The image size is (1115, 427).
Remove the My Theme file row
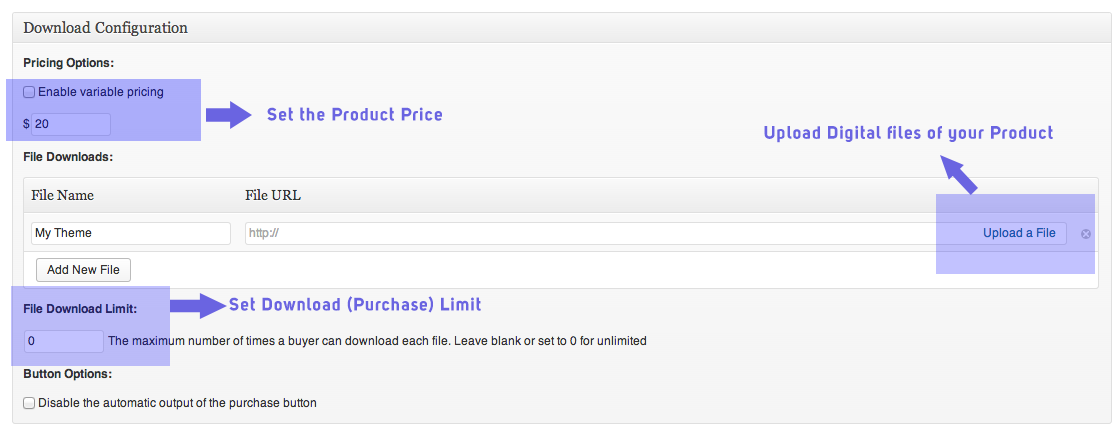point(1086,233)
